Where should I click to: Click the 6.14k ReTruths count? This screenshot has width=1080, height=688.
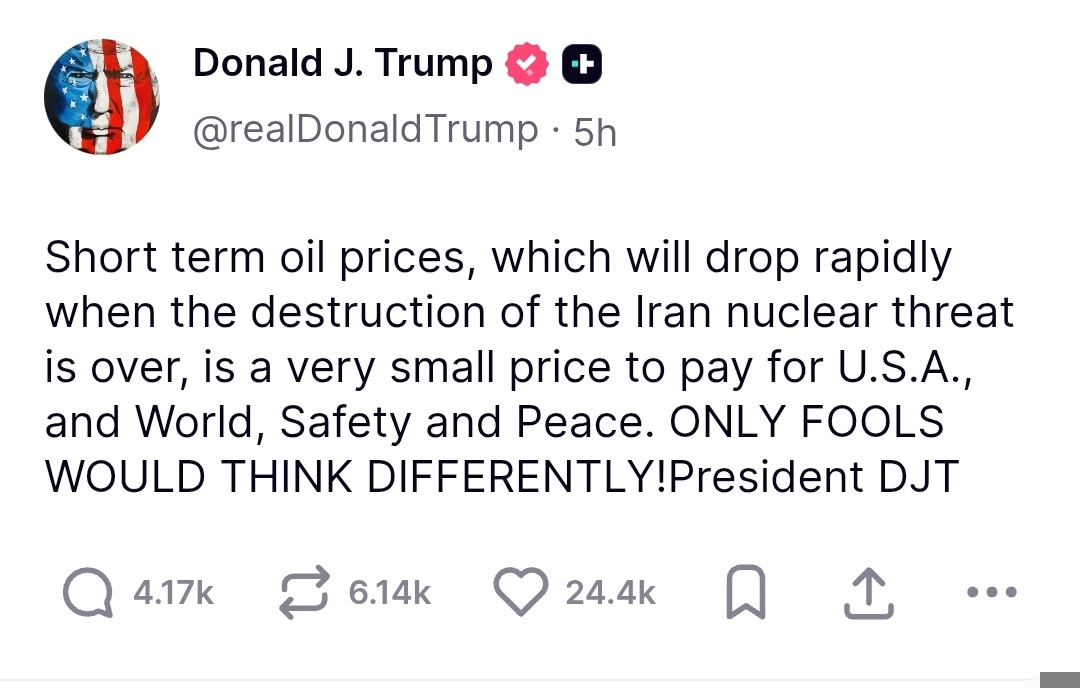pos(389,594)
